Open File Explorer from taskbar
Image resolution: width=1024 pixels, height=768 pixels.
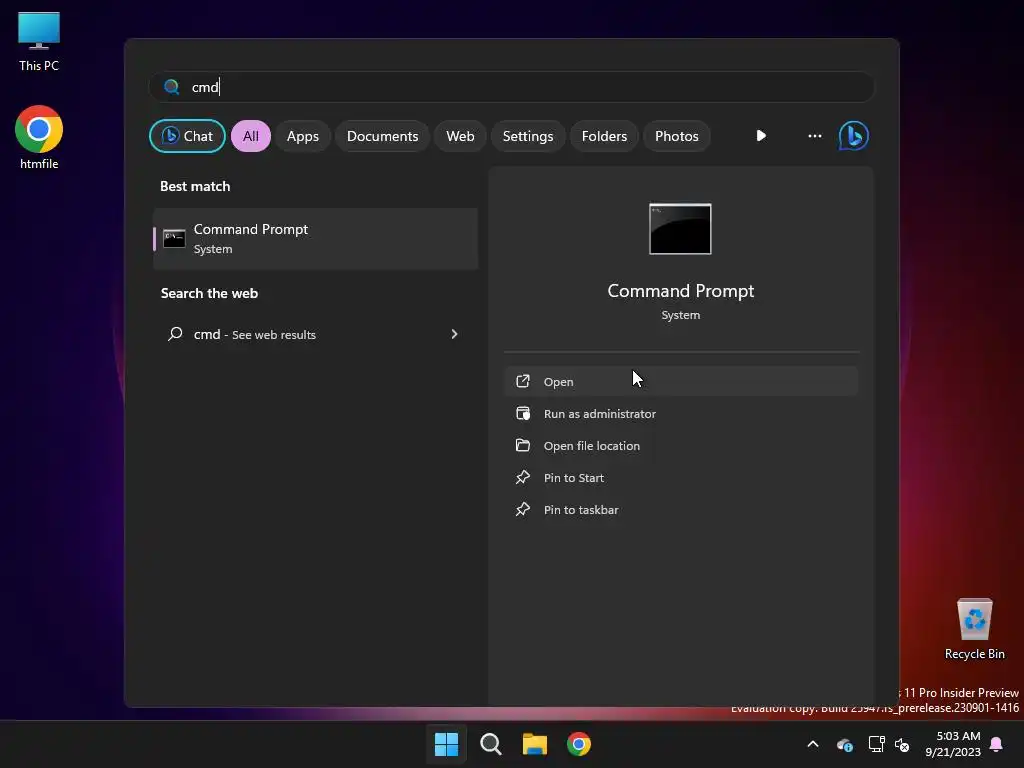coord(535,744)
